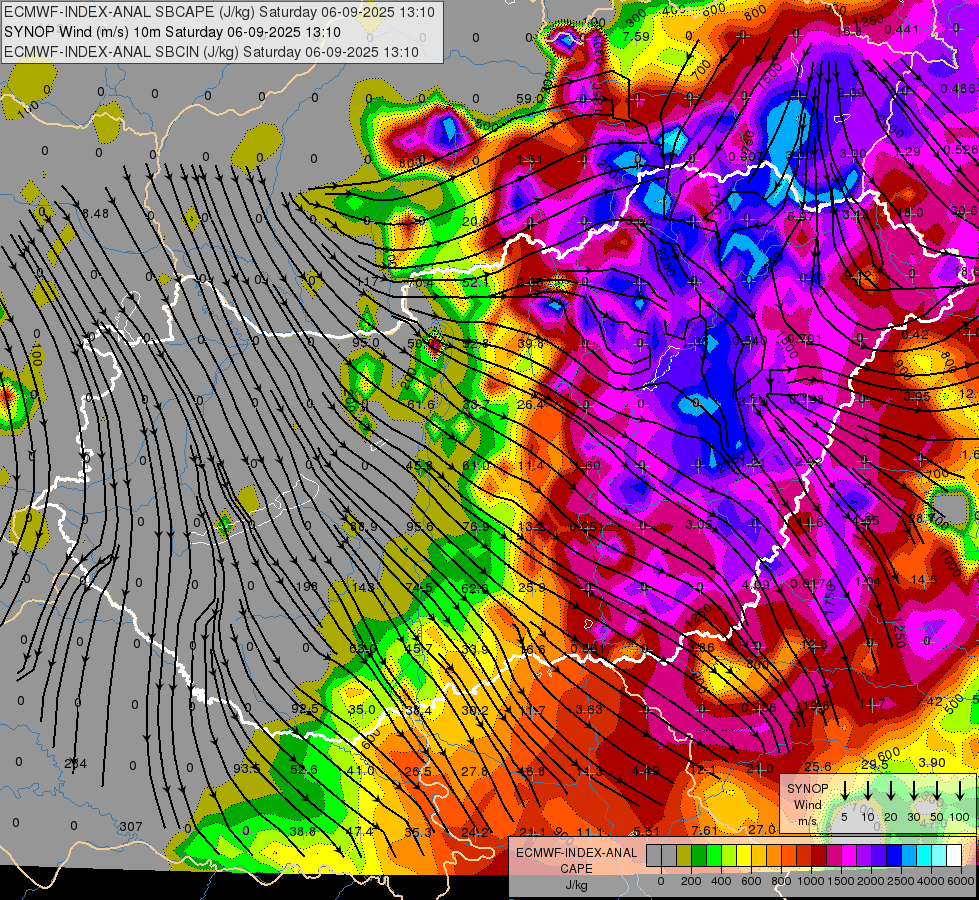979x900 pixels.
Task: Click the 50 m/s wind arrow in the legend
Action: coord(937,791)
